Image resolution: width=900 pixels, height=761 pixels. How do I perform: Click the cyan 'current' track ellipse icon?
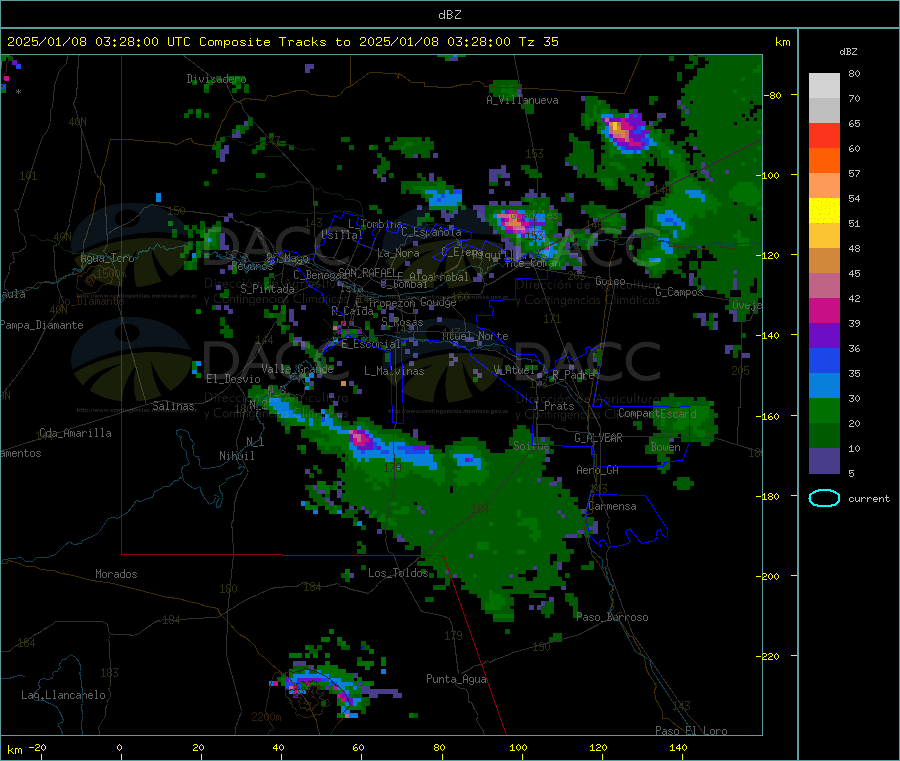824,498
